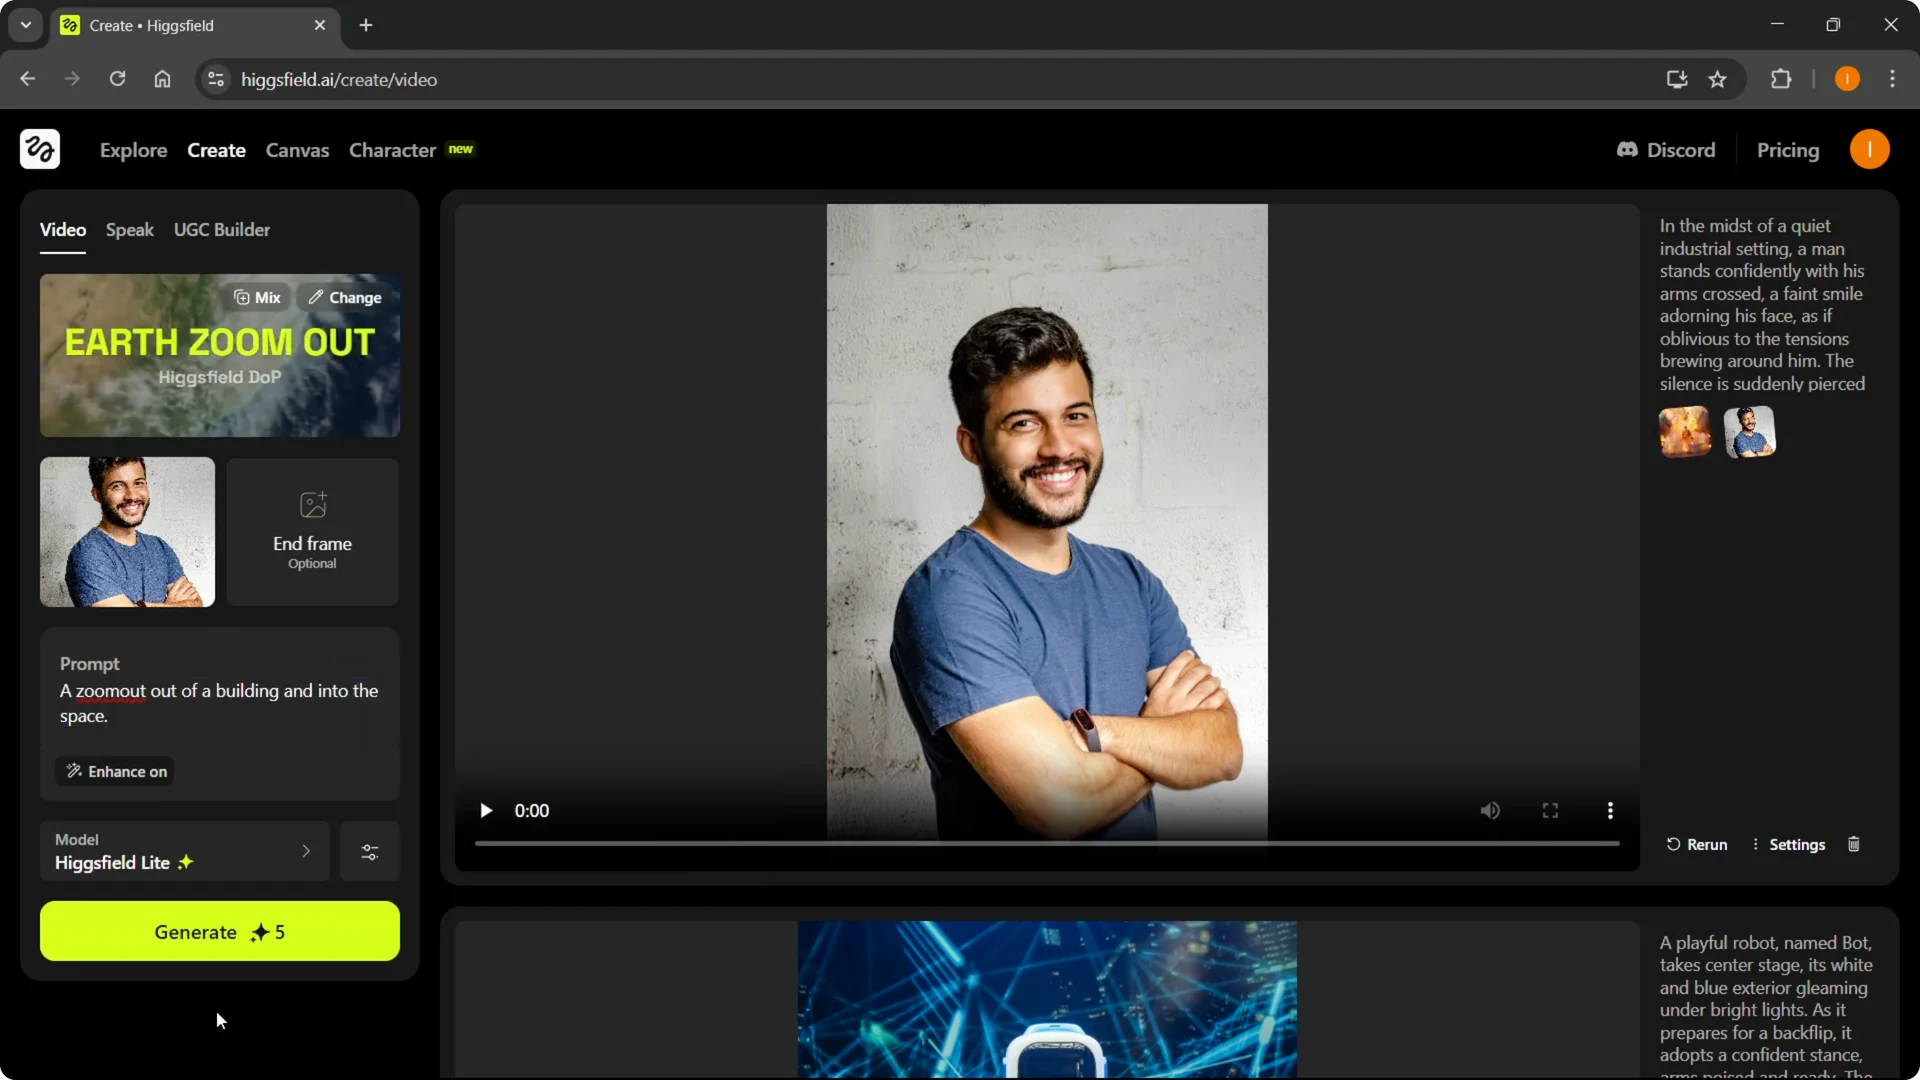
Task: Open the Character page with new badge
Action: pos(392,150)
